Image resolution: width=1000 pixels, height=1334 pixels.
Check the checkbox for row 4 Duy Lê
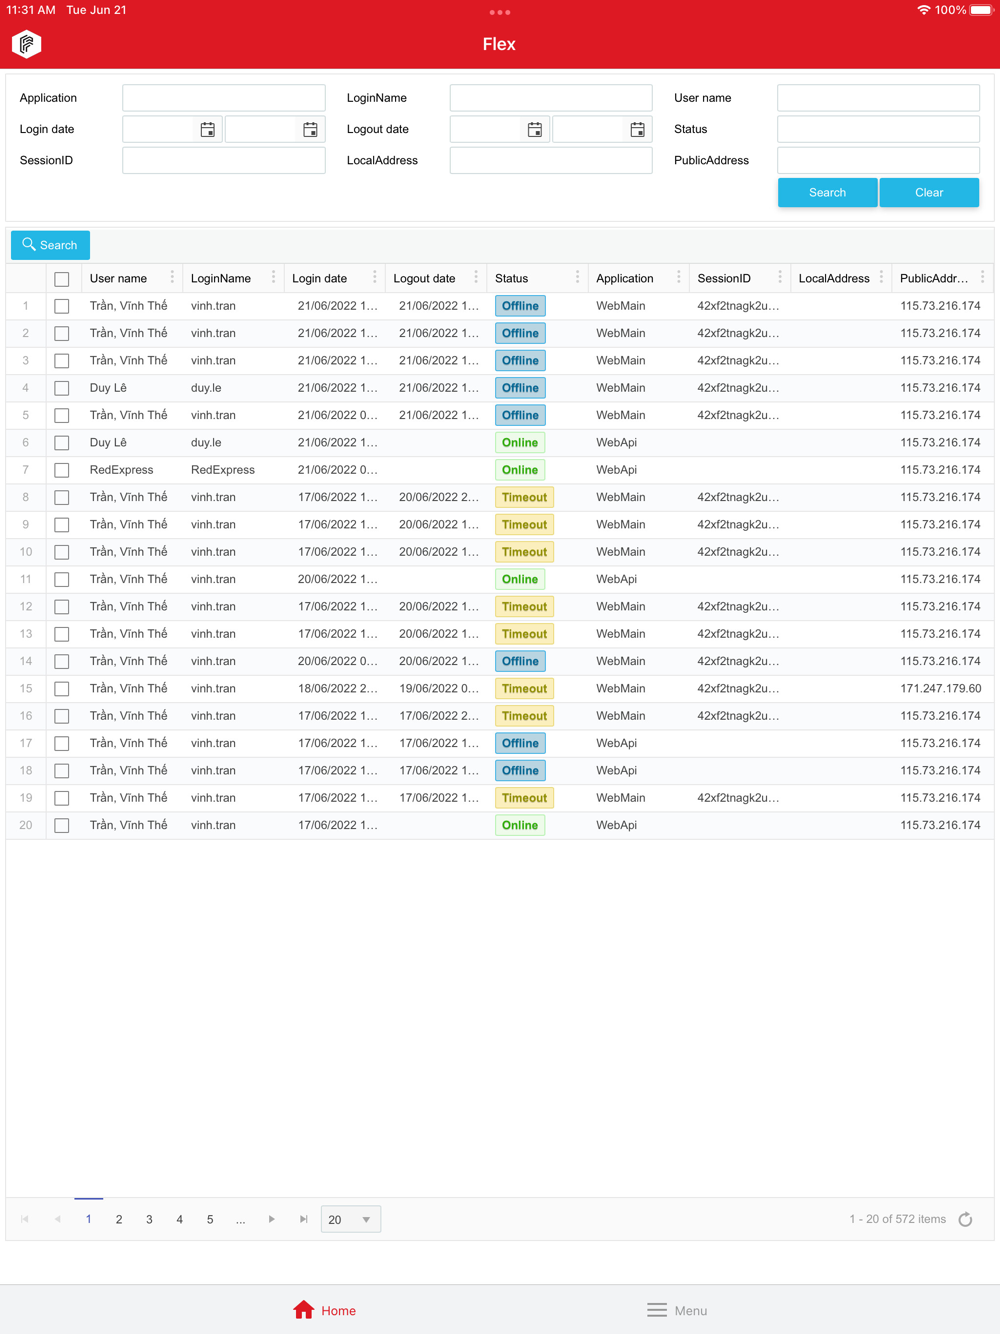coord(62,388)
